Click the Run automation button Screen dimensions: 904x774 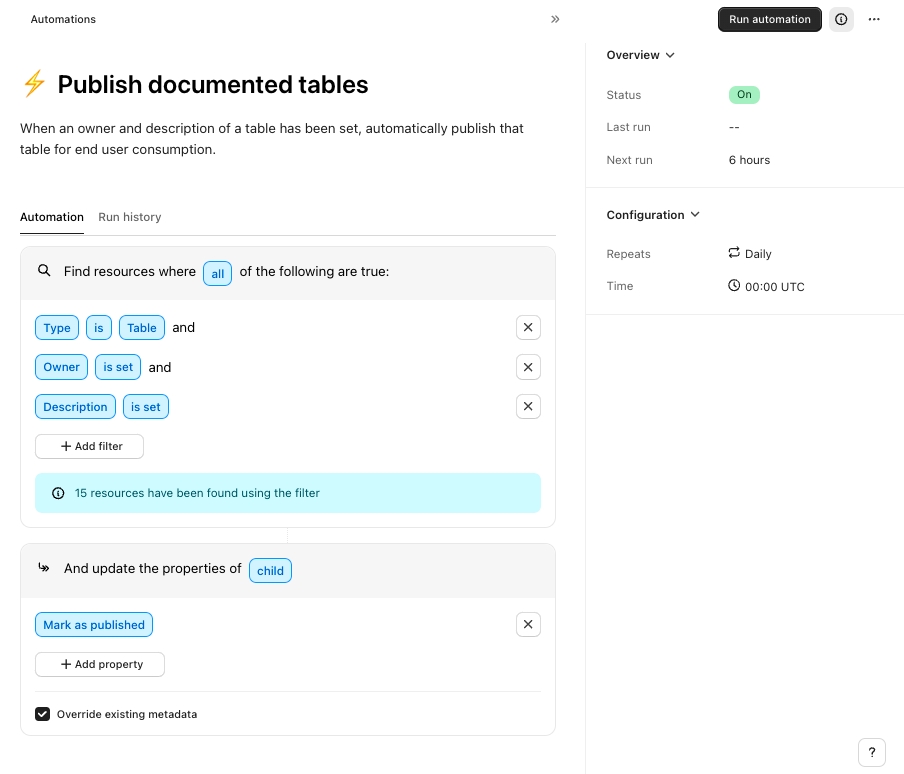click(770, 20)
